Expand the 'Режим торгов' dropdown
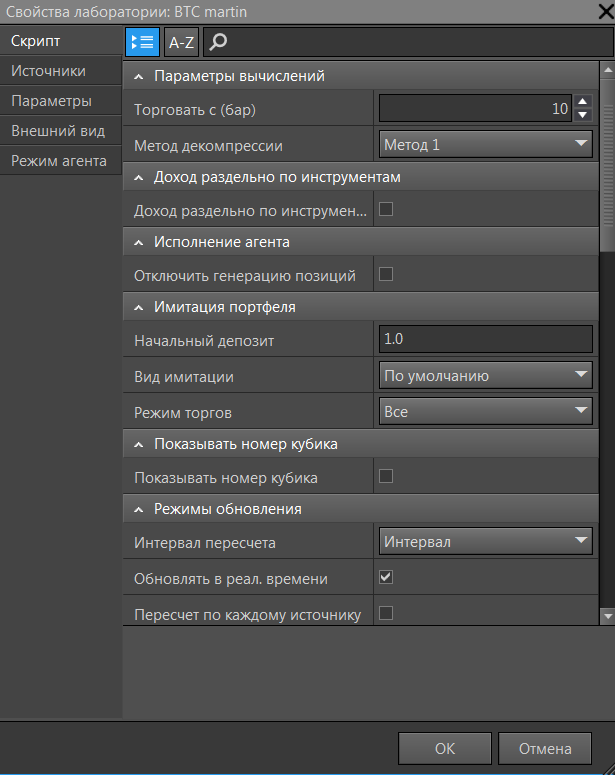 (x=486, y=411)
